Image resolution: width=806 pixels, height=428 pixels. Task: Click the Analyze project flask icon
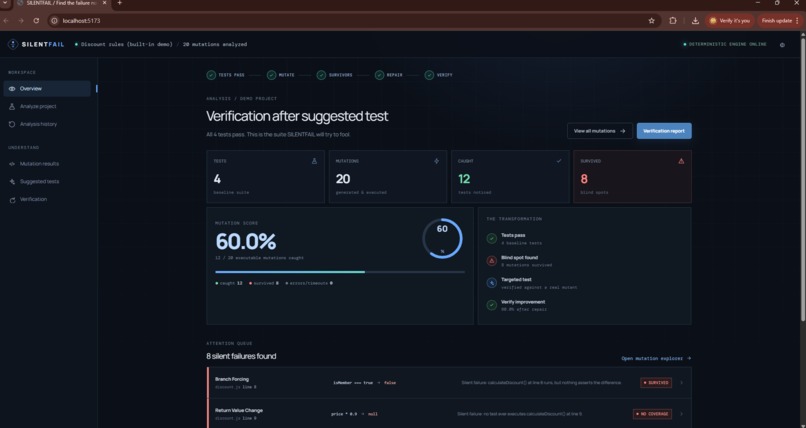pos(12,106)
